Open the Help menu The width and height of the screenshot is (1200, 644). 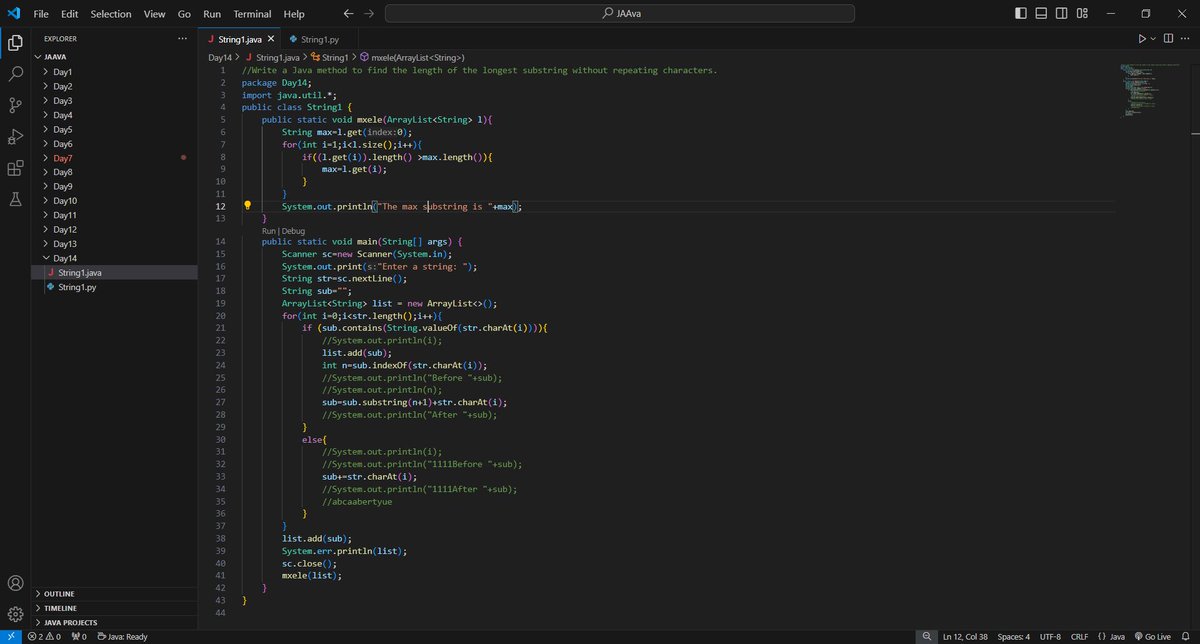click(294, 14)
